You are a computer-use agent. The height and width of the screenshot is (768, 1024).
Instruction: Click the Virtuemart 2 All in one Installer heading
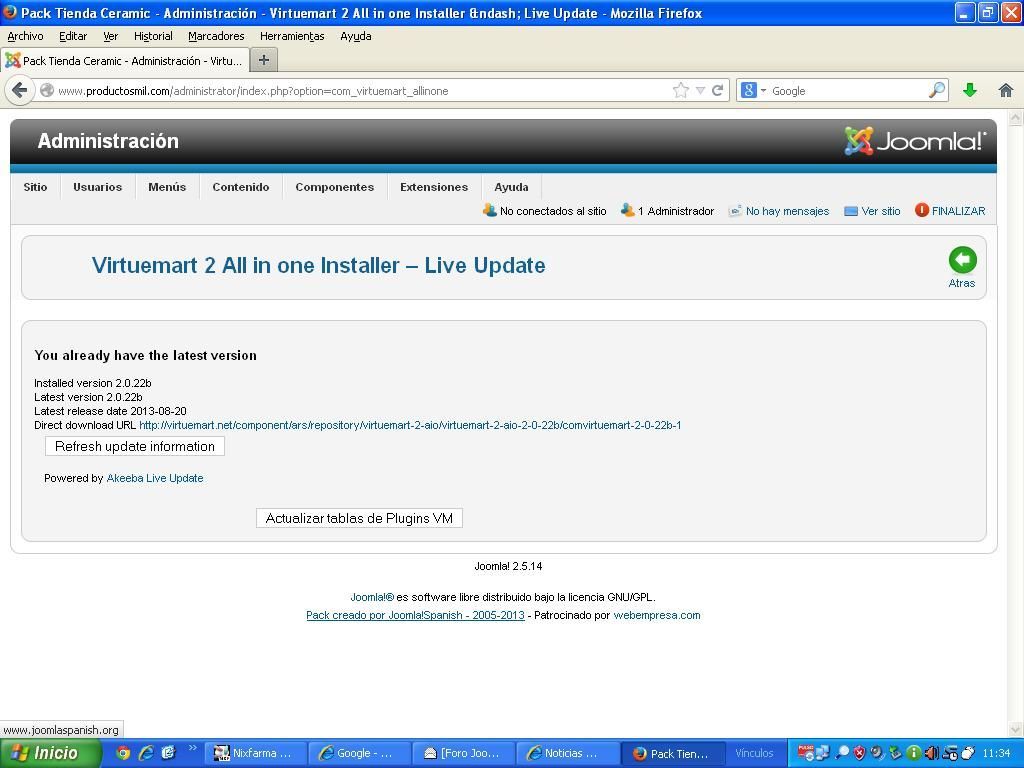tap(319, 265)
